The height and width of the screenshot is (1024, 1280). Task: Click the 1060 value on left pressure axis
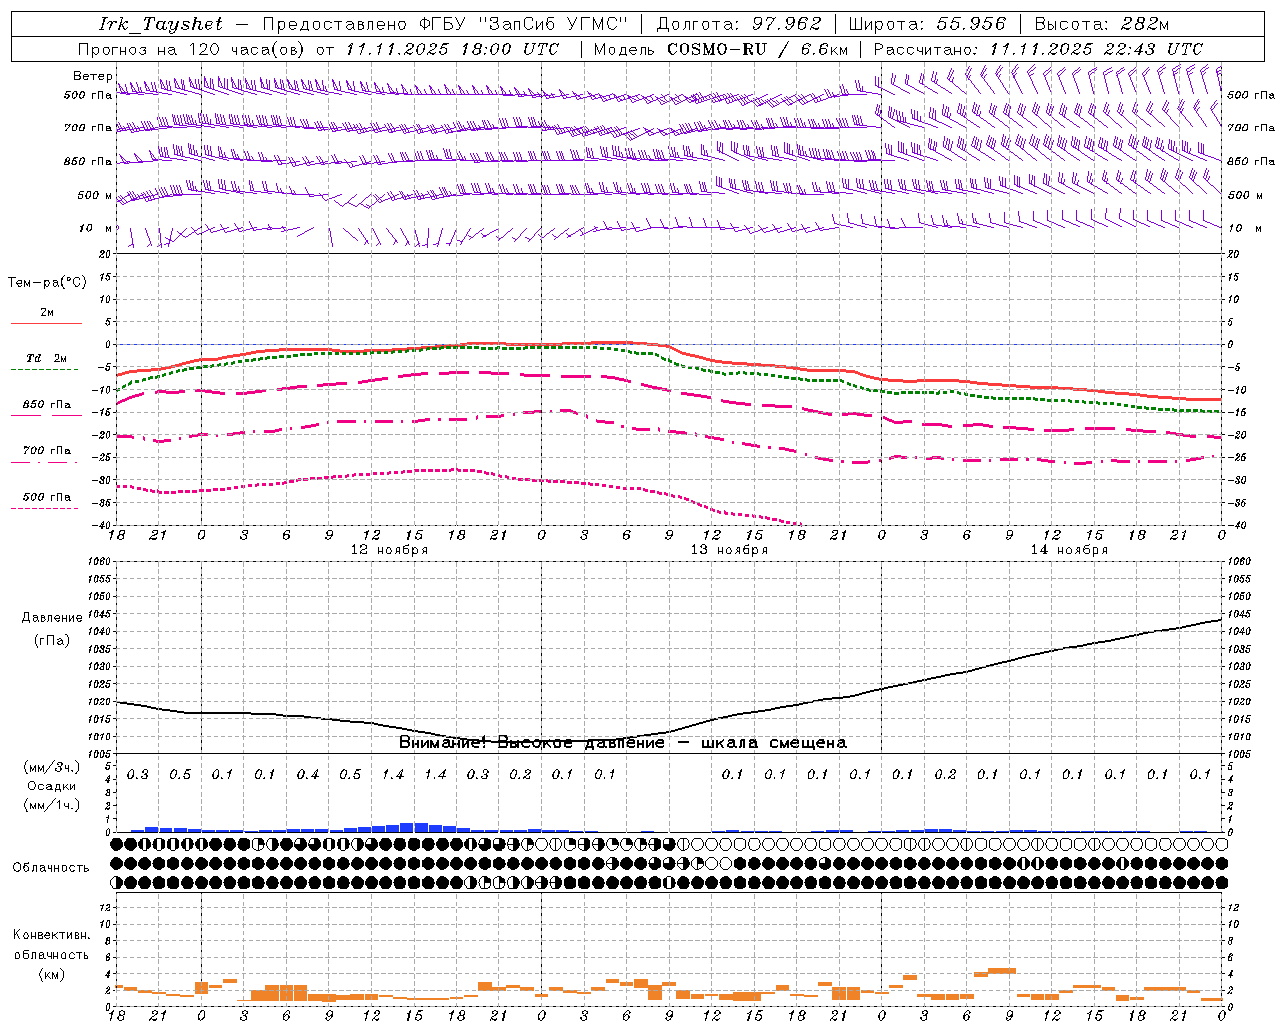click(x=99, y=562)
